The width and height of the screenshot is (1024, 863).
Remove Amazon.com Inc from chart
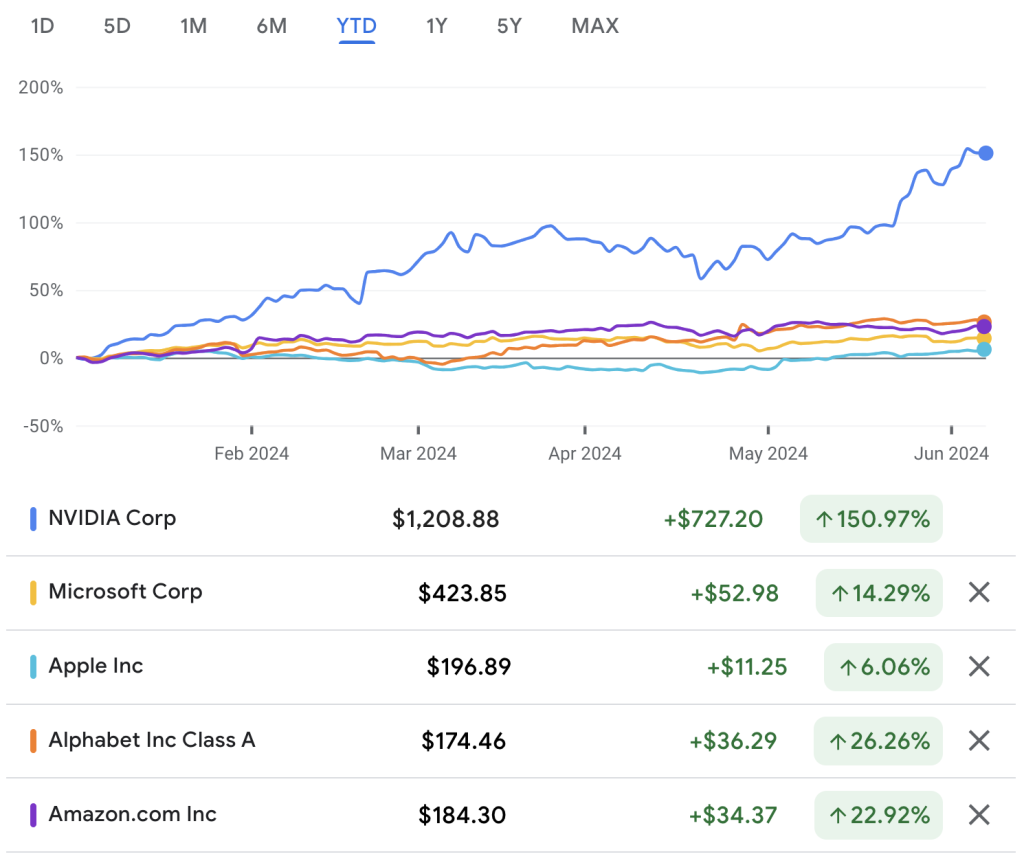tap(979, 815)
